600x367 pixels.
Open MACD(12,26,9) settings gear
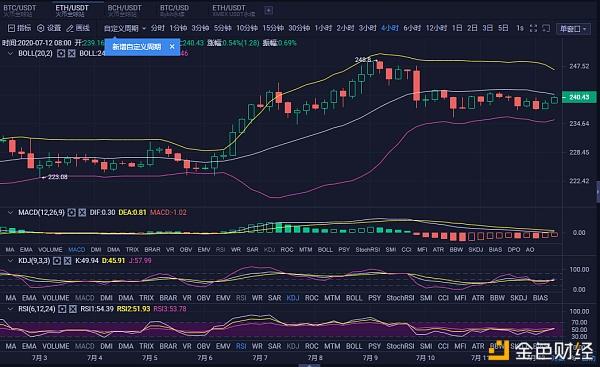tap(72, 212)
